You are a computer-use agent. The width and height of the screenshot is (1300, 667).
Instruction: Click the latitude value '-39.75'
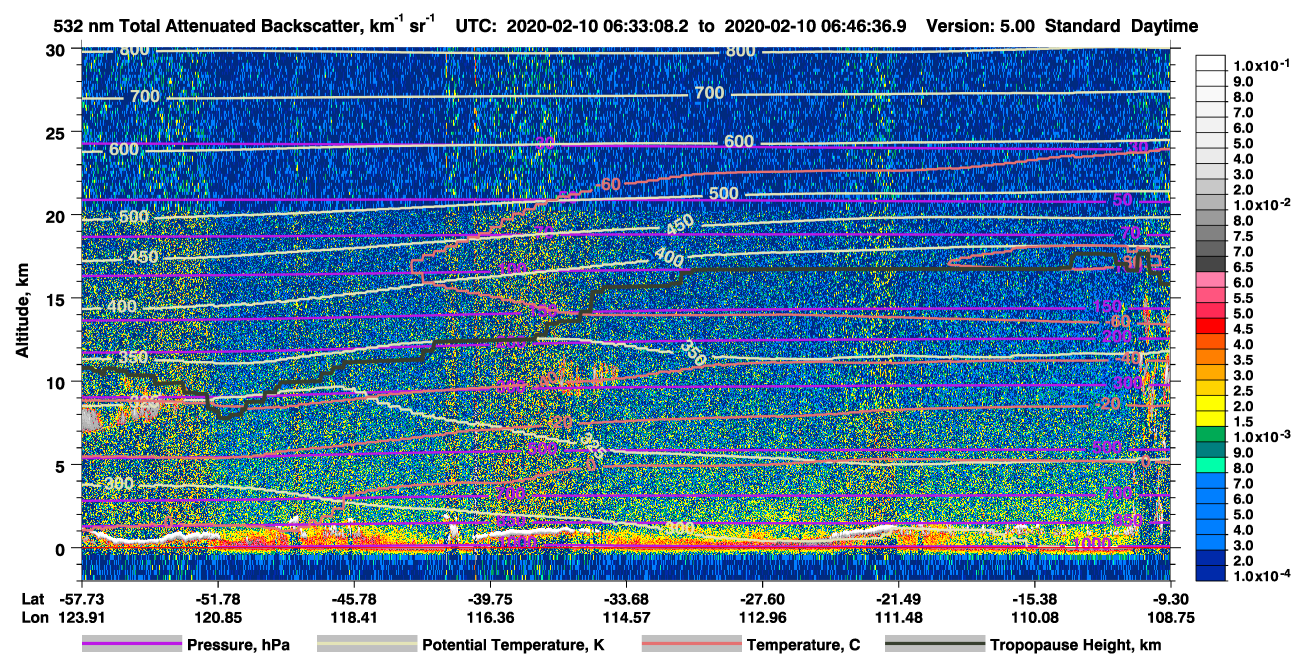(x=490, y=598)
